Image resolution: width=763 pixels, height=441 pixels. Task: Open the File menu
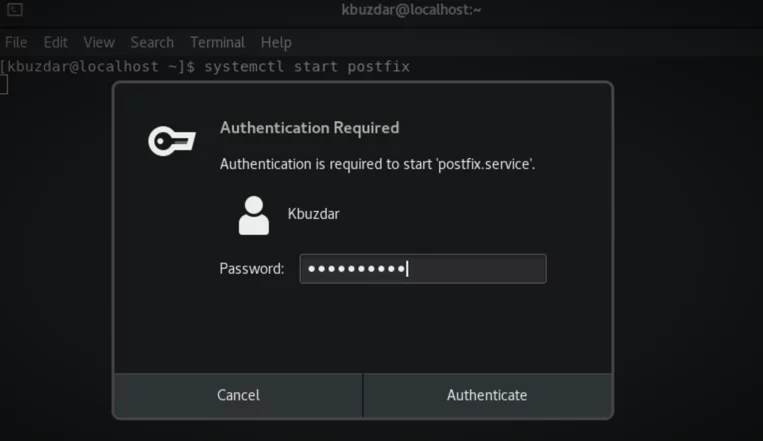[x=16, y=43]
